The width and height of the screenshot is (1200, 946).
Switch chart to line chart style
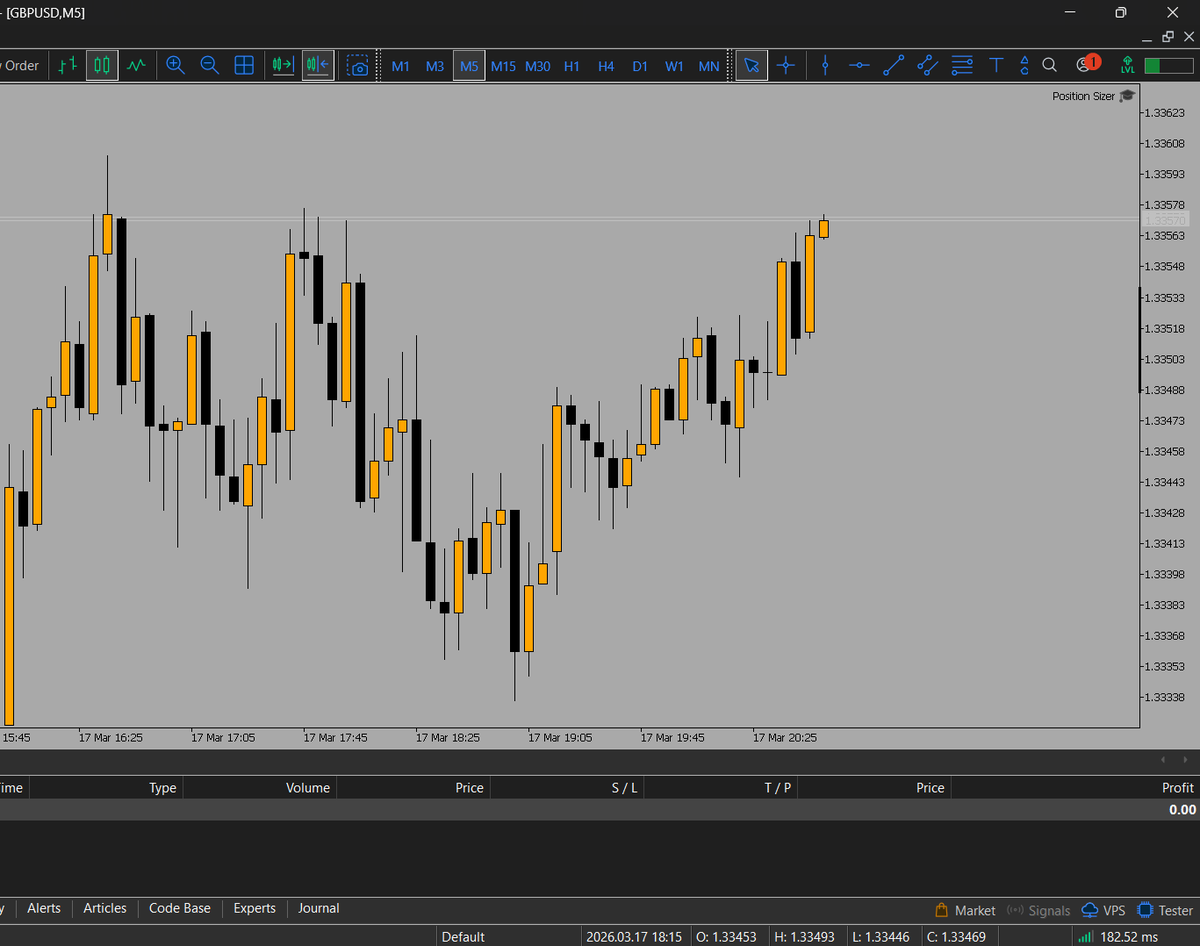[x=136, y=66]
